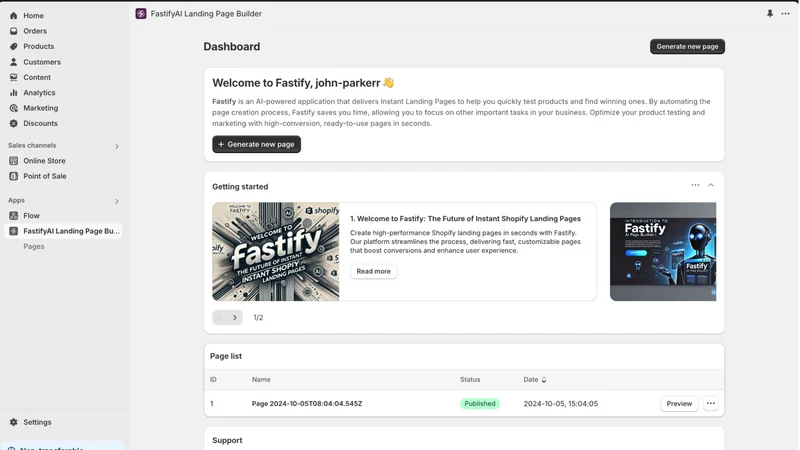Click the Online Store icon

point(14,161)
